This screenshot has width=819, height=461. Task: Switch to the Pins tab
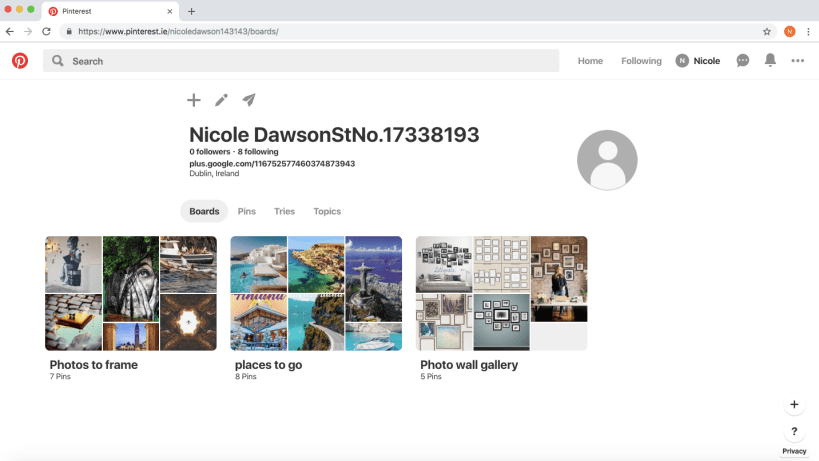pyautogui.click(x=246, y=211)
